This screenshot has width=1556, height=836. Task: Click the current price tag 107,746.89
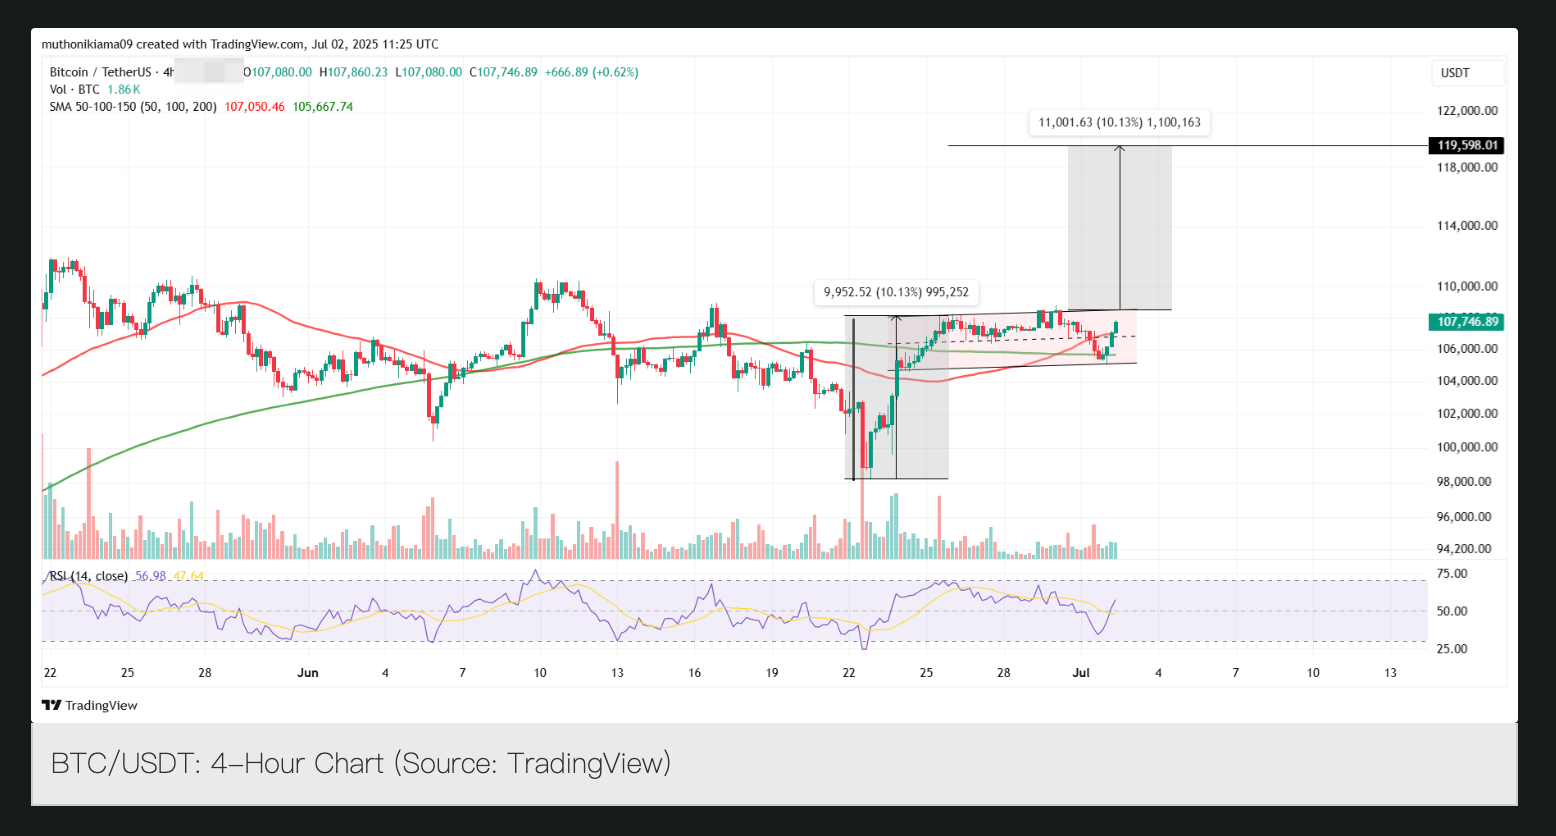coord(1468,321)
